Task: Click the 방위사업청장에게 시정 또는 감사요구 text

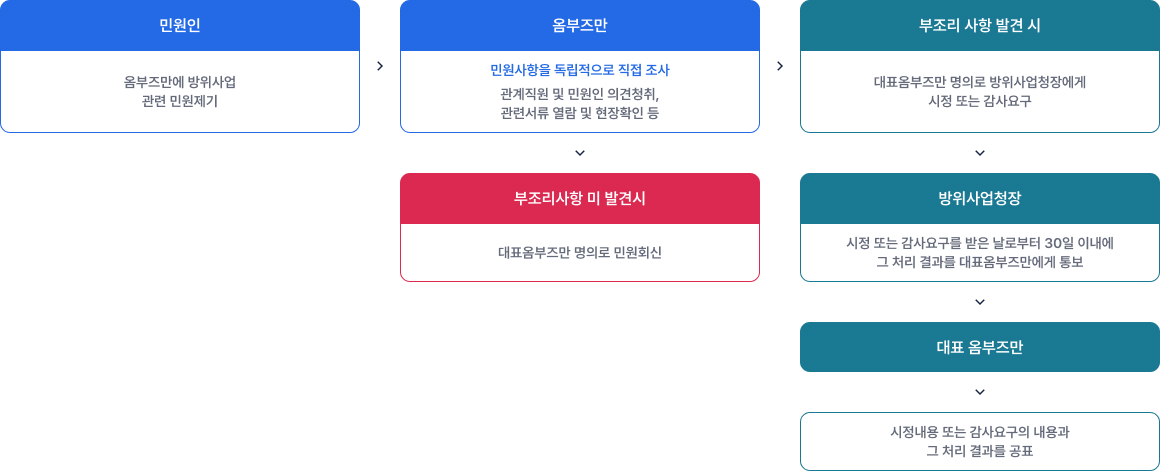Action: coord(980,91)
